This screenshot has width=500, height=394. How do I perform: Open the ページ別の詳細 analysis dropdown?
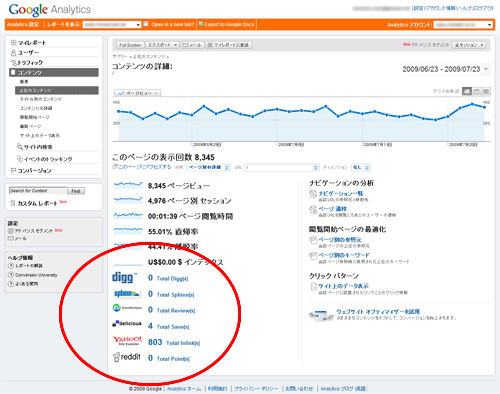point(208,167)
